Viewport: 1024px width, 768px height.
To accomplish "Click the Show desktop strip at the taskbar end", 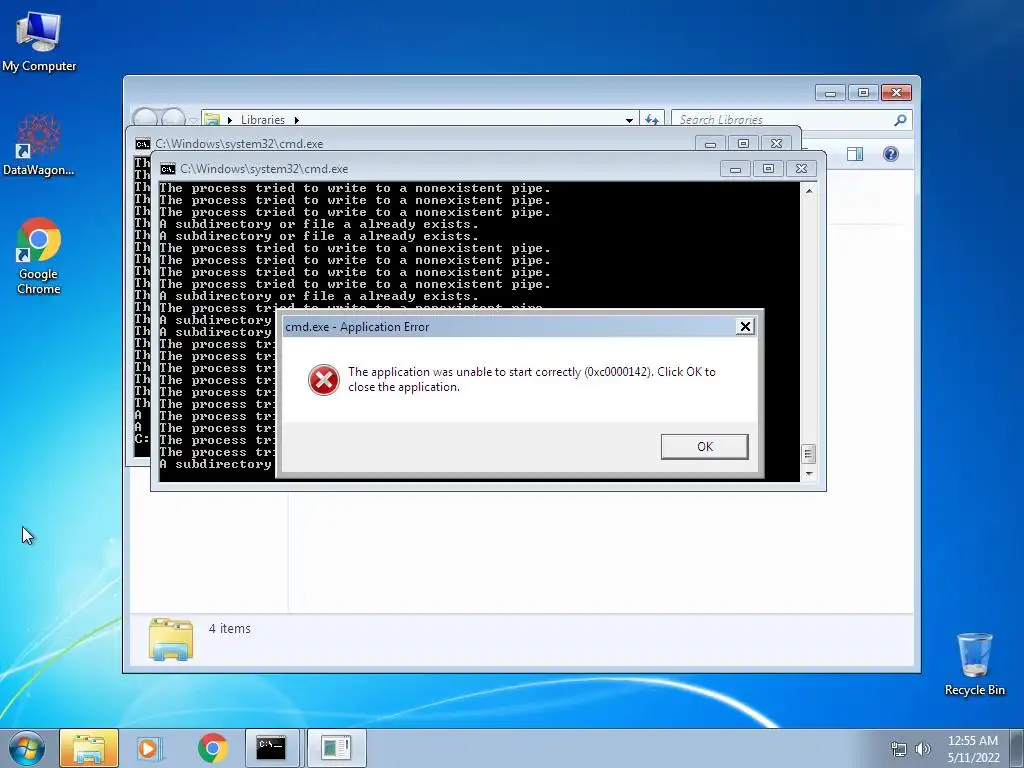I will tap(1018, 748).
